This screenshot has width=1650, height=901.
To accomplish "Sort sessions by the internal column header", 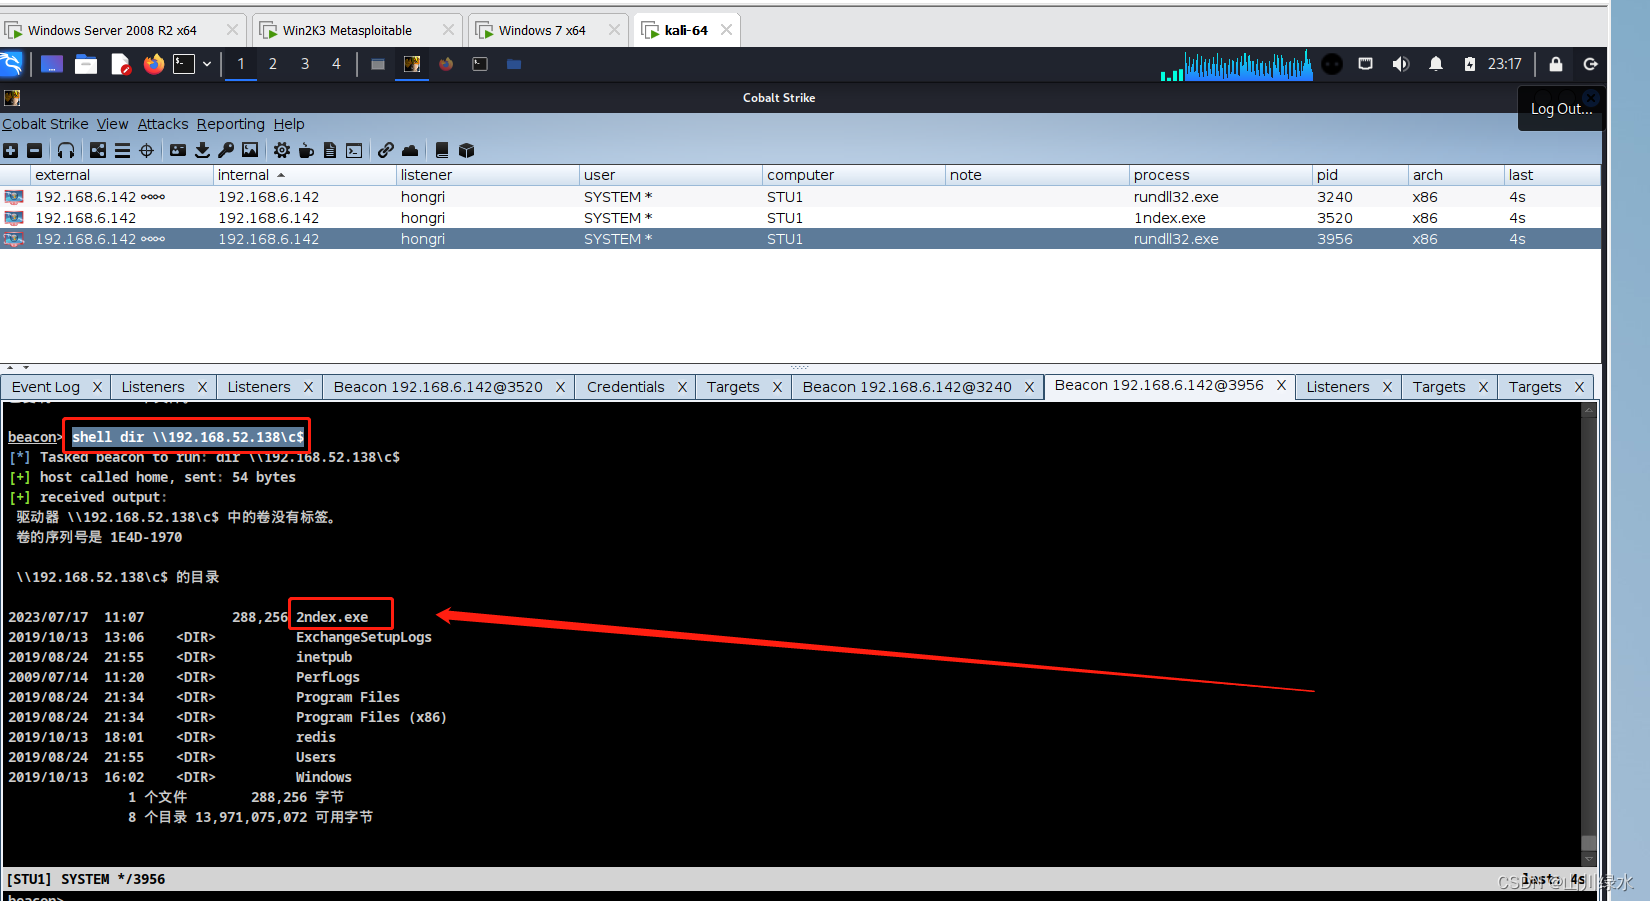I will coord(305,175).
